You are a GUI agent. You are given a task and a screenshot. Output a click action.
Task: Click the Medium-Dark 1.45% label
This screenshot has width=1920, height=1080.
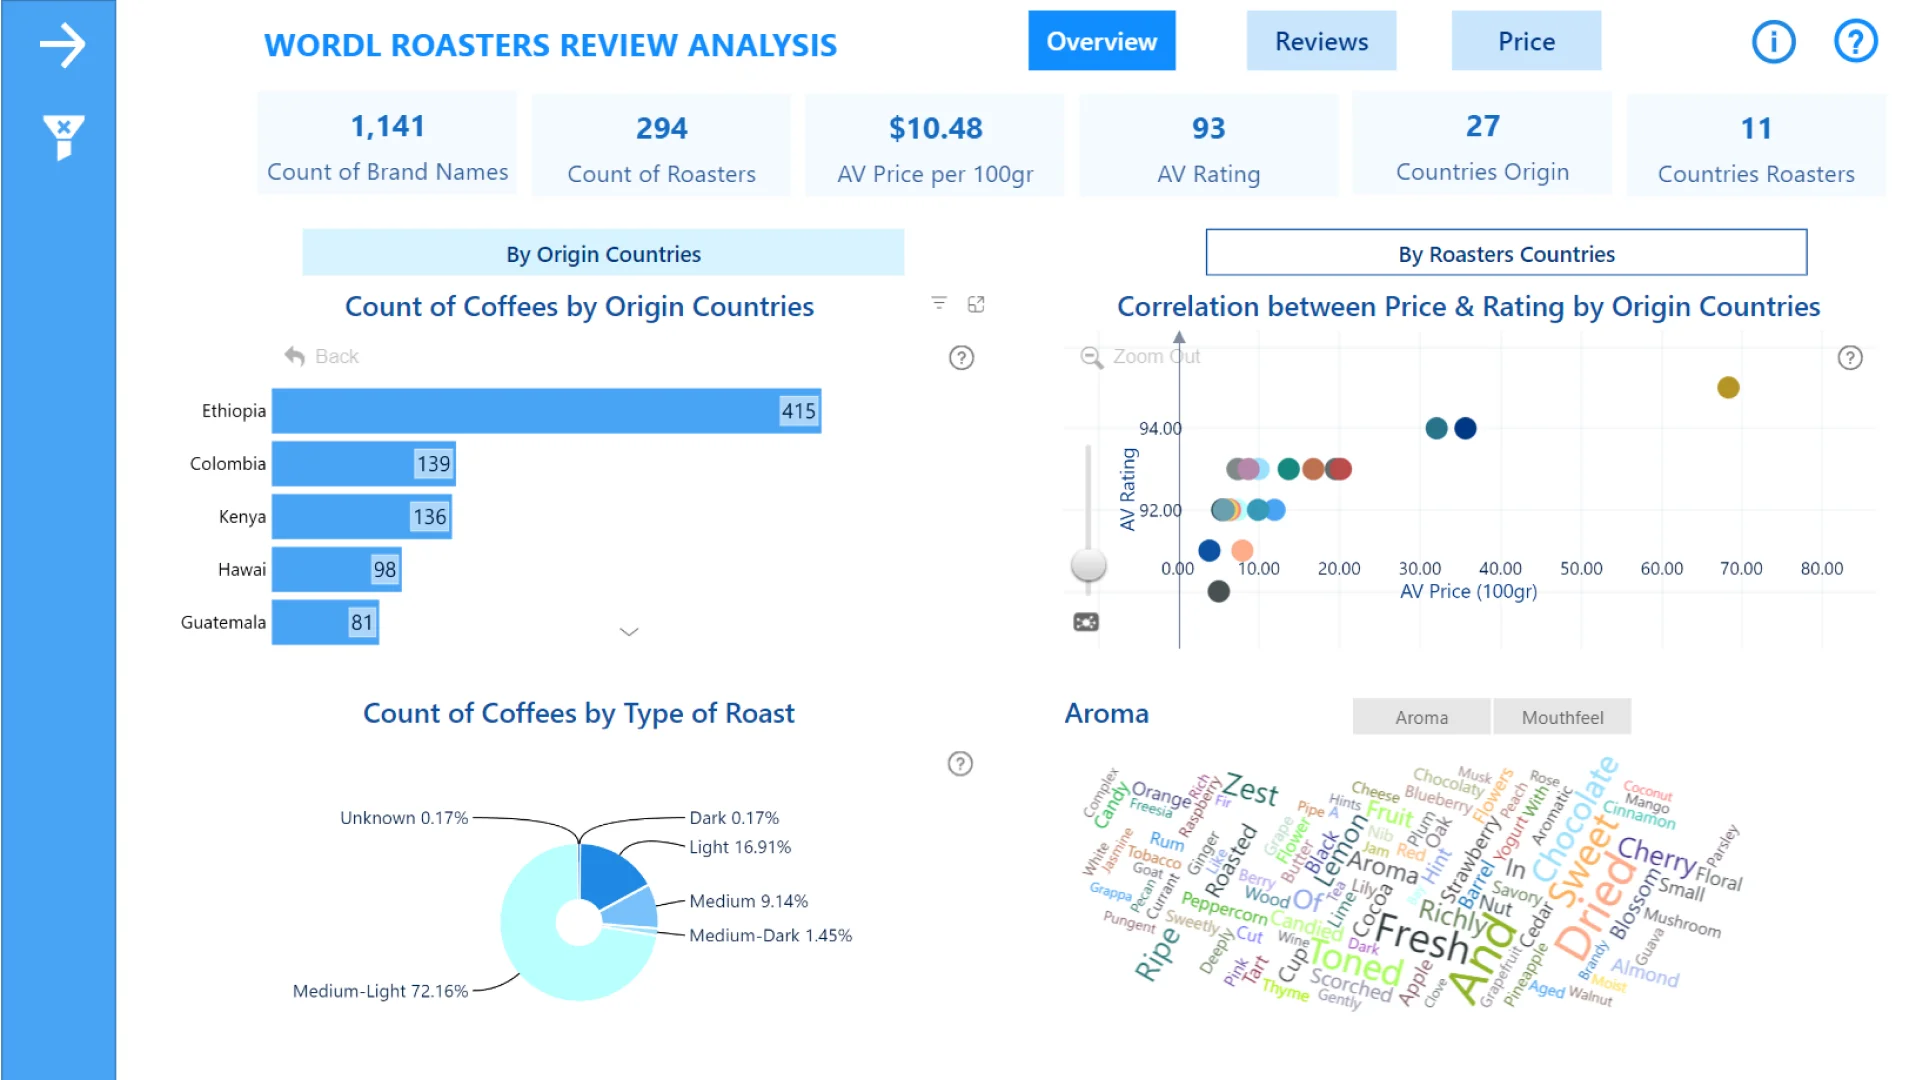click(770, 936)
